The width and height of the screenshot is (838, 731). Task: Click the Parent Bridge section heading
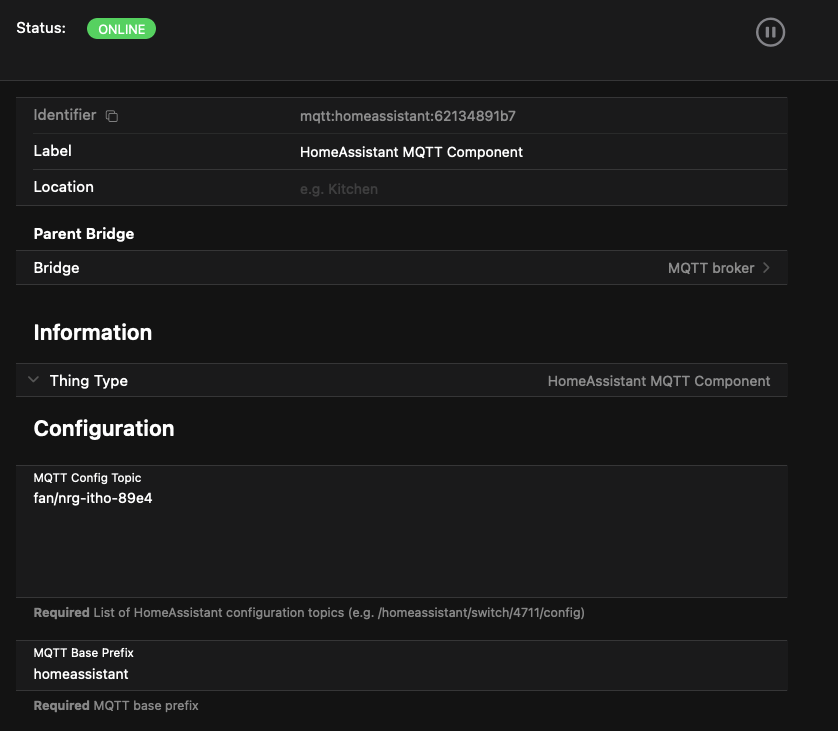(84, 234)
